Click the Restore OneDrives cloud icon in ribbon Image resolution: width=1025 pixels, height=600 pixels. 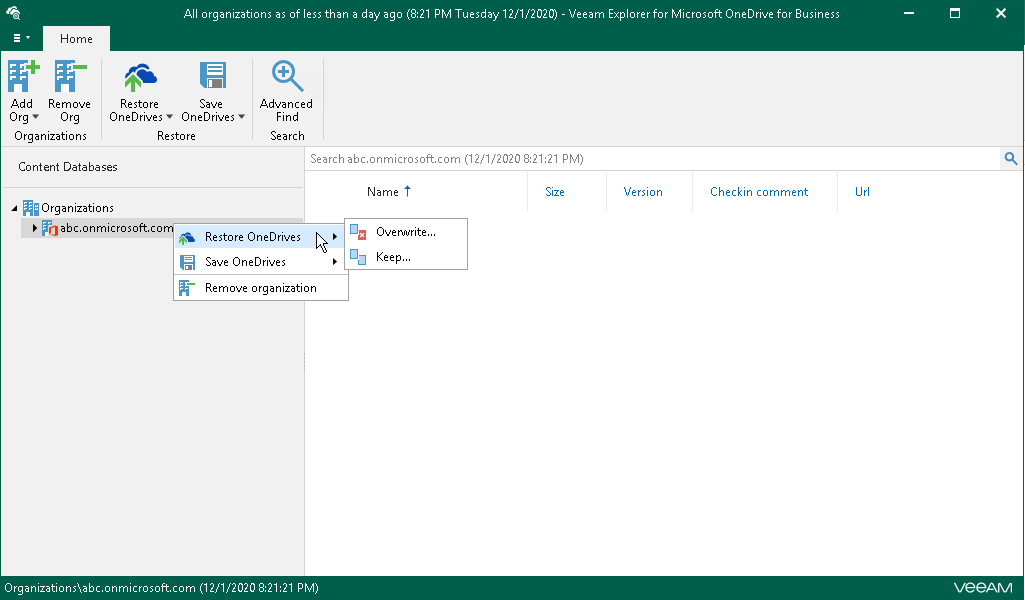pyautogui.click(x=139, y=77)
